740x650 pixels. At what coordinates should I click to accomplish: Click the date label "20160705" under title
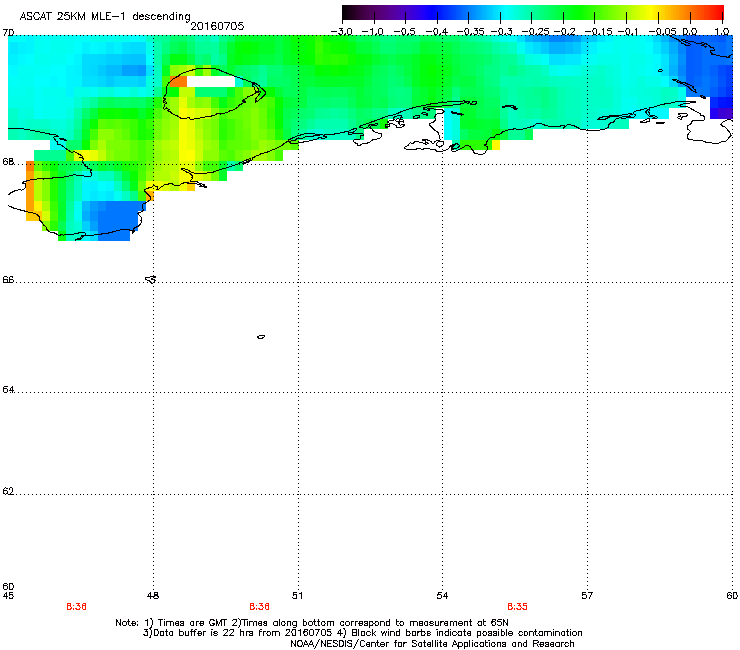point(217,26)
